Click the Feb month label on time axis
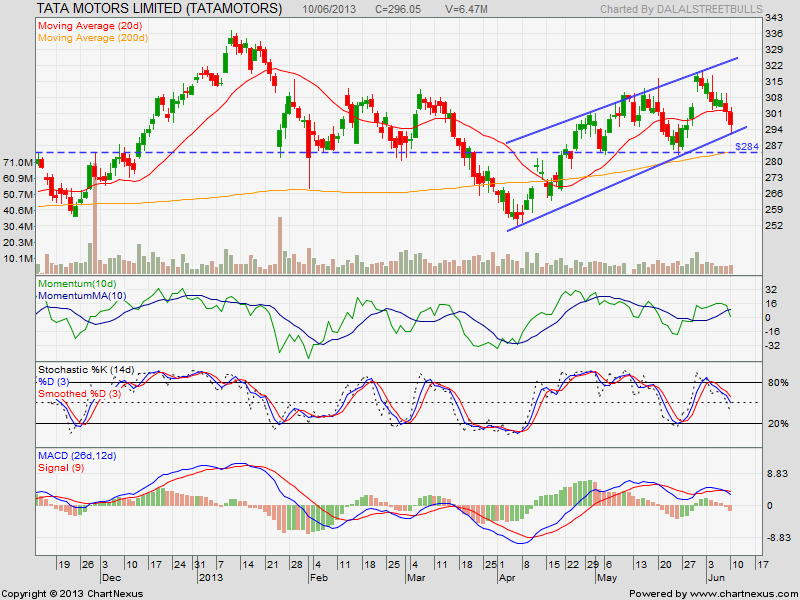The width and height of the screenshot is (800, 600). 318,578
